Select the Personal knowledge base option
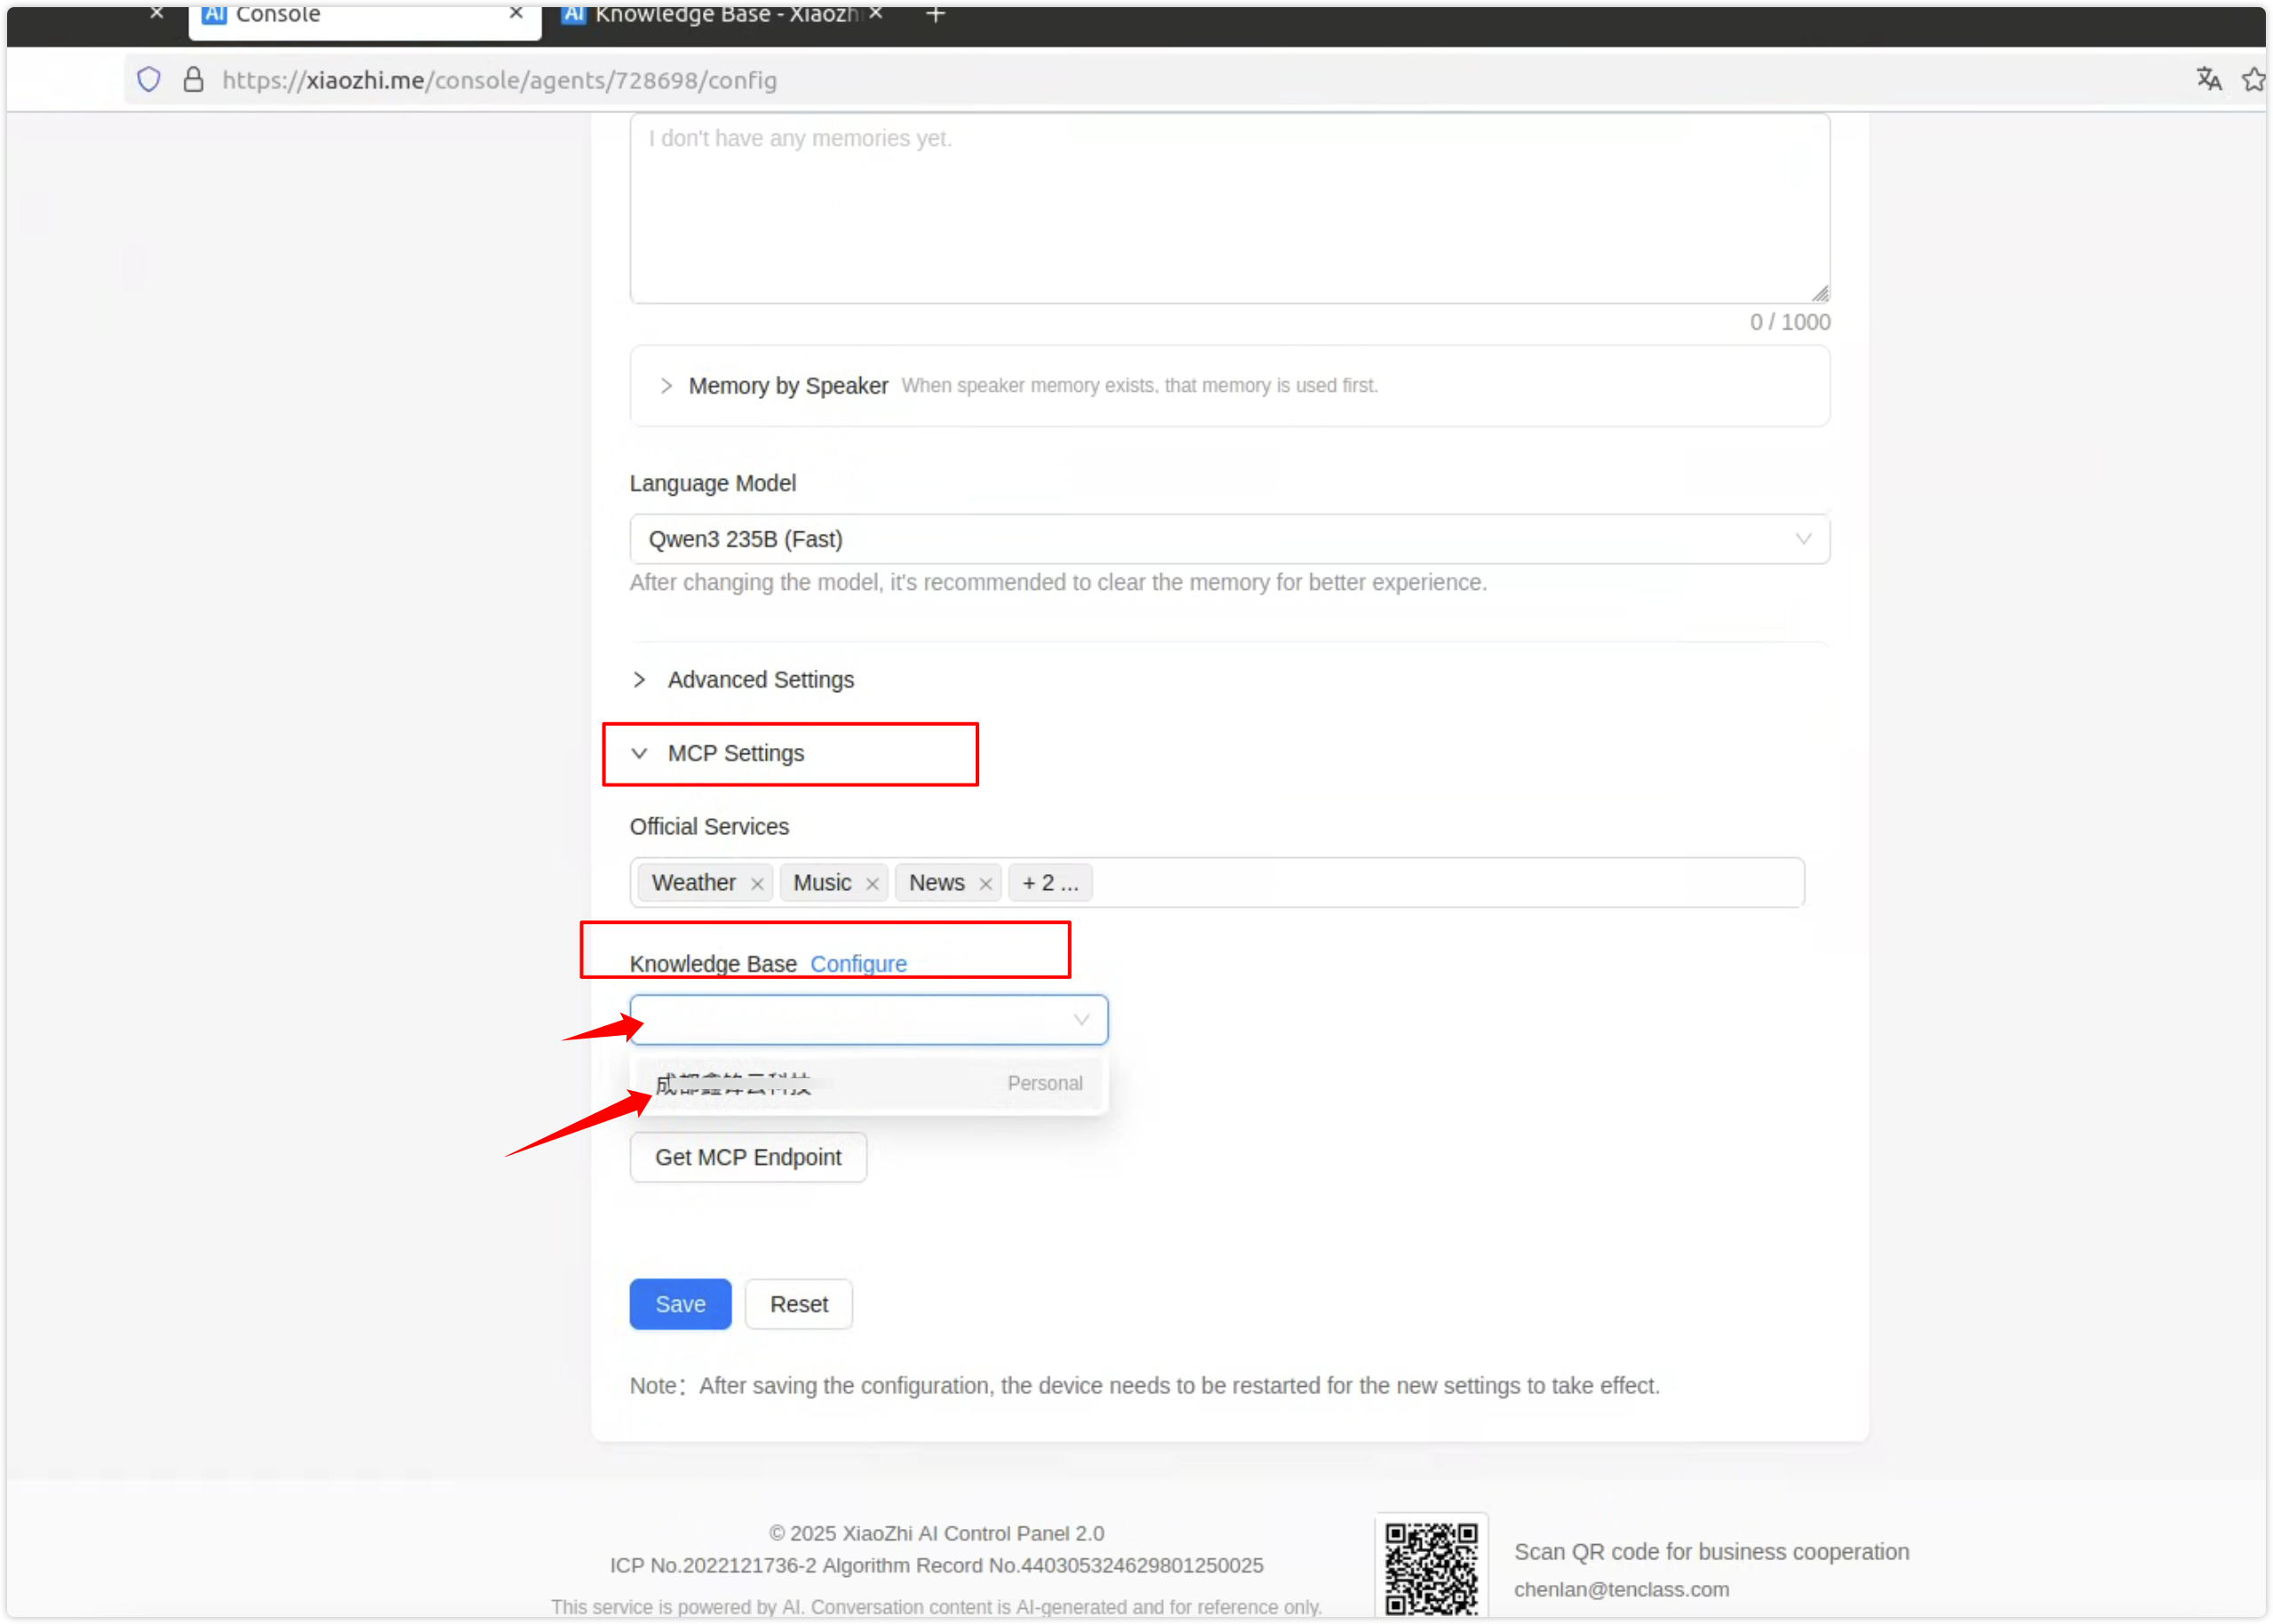The image size is (2273, 1624). [x=869, y=1084]
